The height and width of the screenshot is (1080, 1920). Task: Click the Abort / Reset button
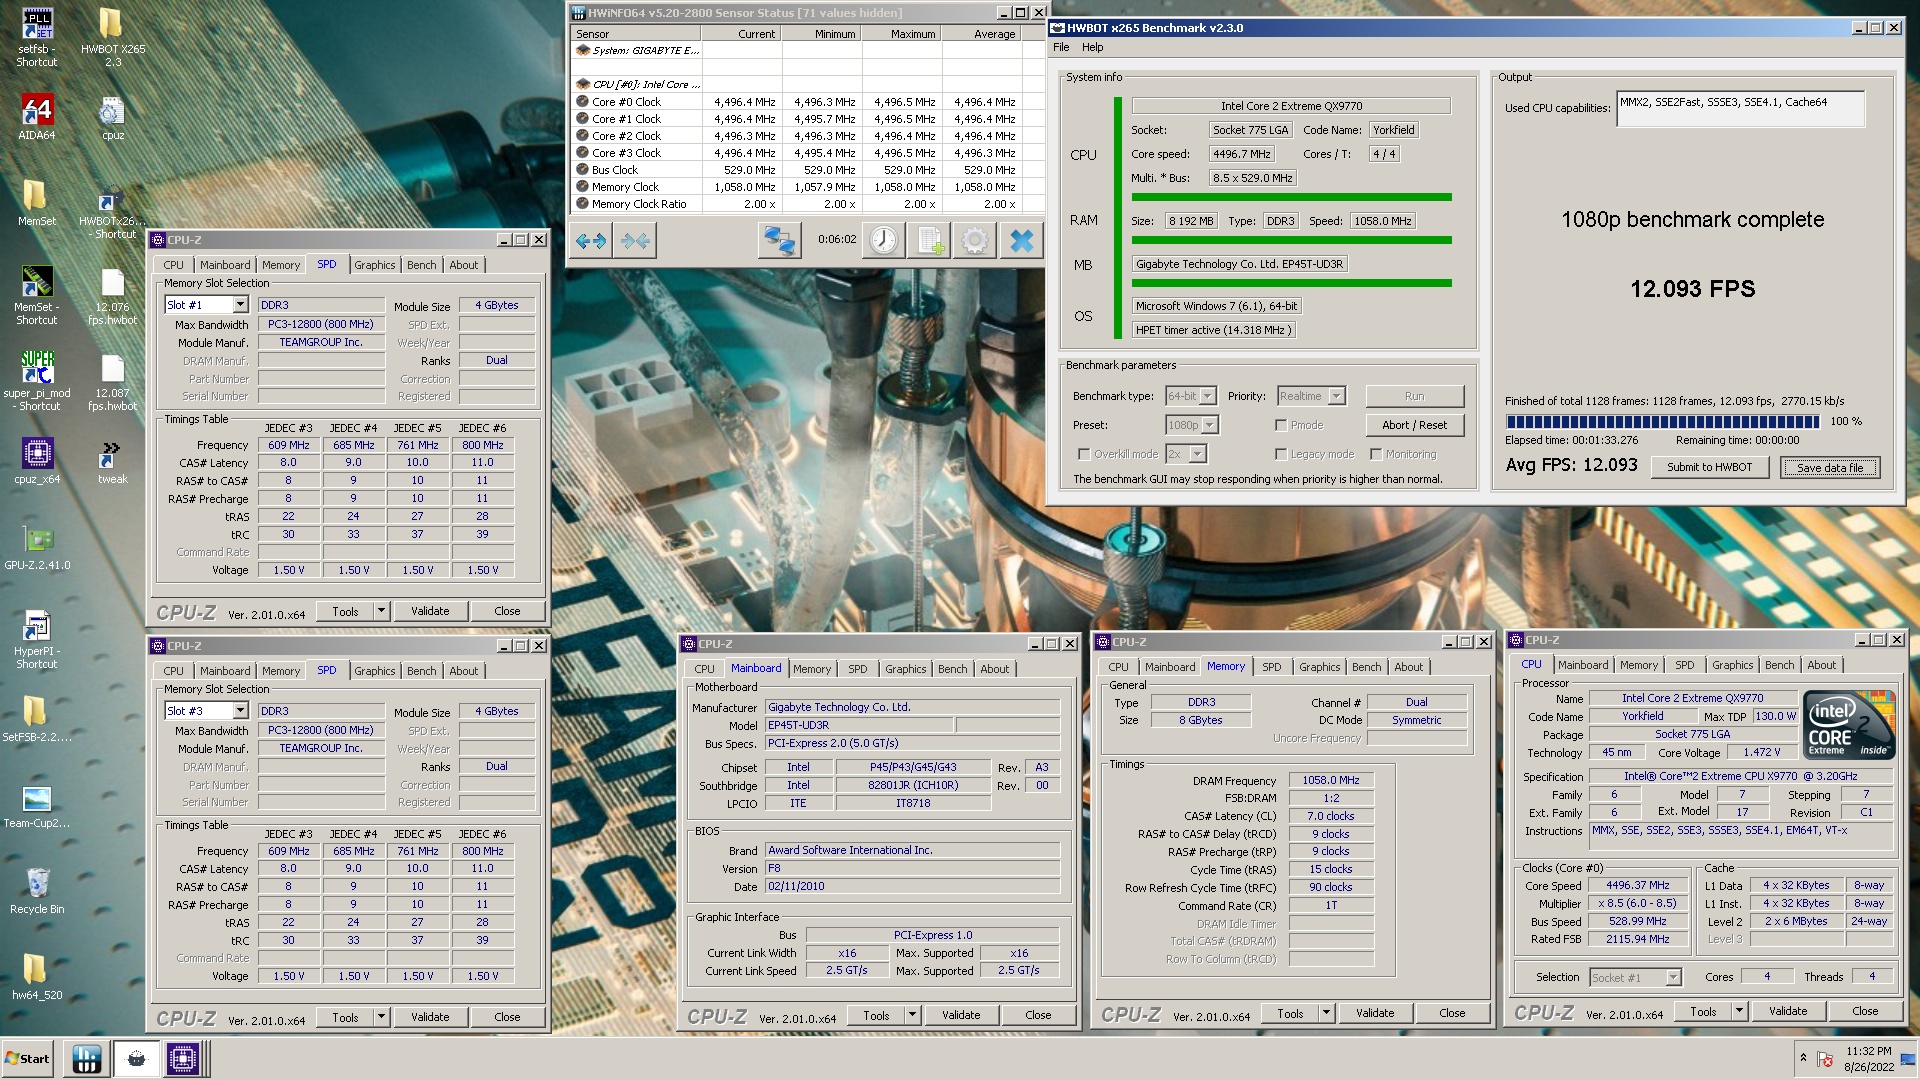[x=1414, y=425]
